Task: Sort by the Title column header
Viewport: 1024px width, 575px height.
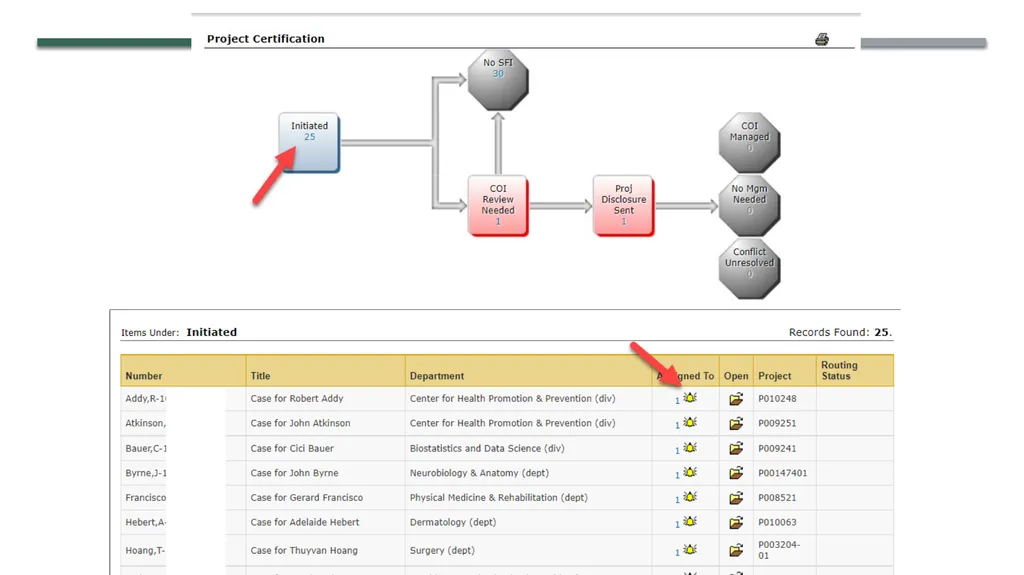Action: pyautogui.click(x=260, y=376)
